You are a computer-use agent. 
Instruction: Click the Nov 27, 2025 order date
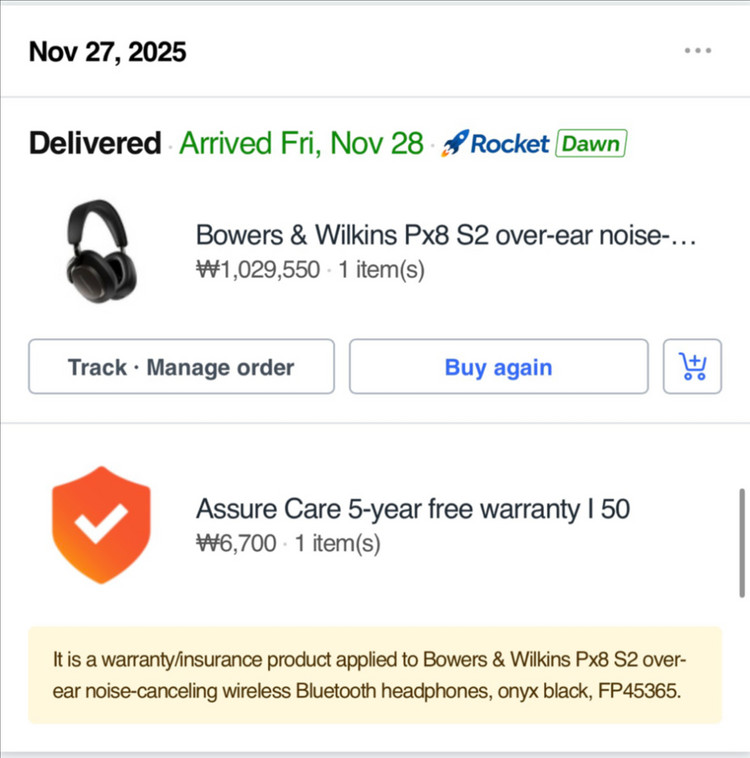(x=107, y=52)
